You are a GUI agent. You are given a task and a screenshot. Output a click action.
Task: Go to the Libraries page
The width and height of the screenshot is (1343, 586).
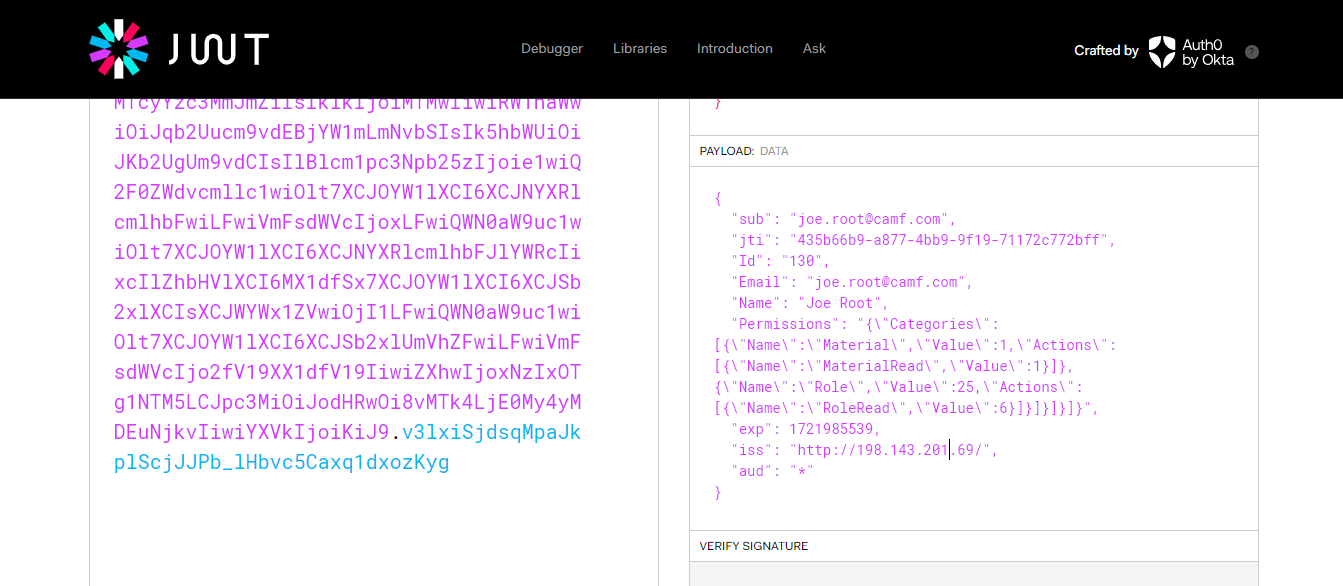tap(640, 49)
